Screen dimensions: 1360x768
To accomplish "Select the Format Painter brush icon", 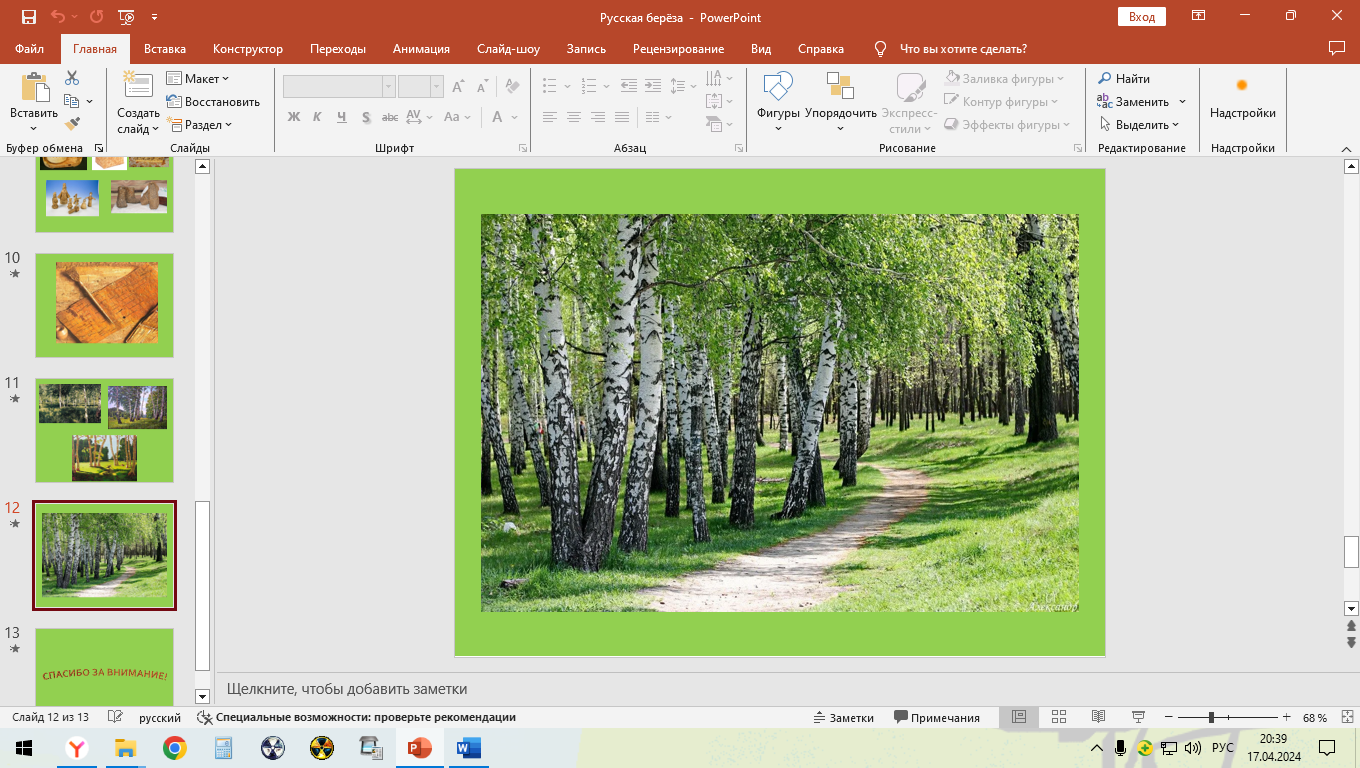I will (72, 124).
